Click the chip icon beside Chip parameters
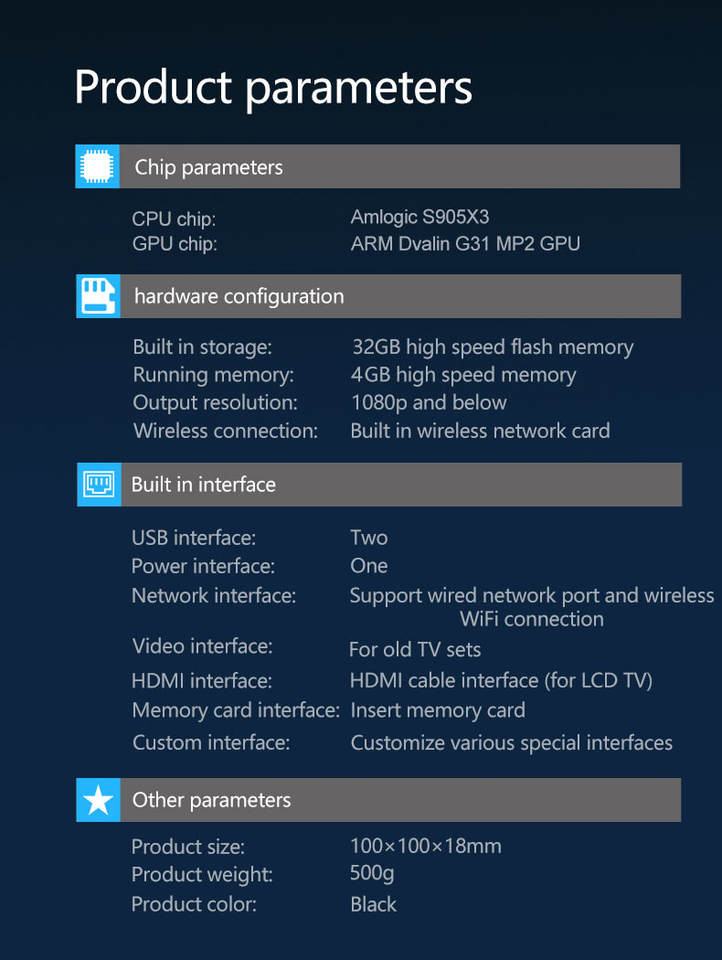 point(97,167)
